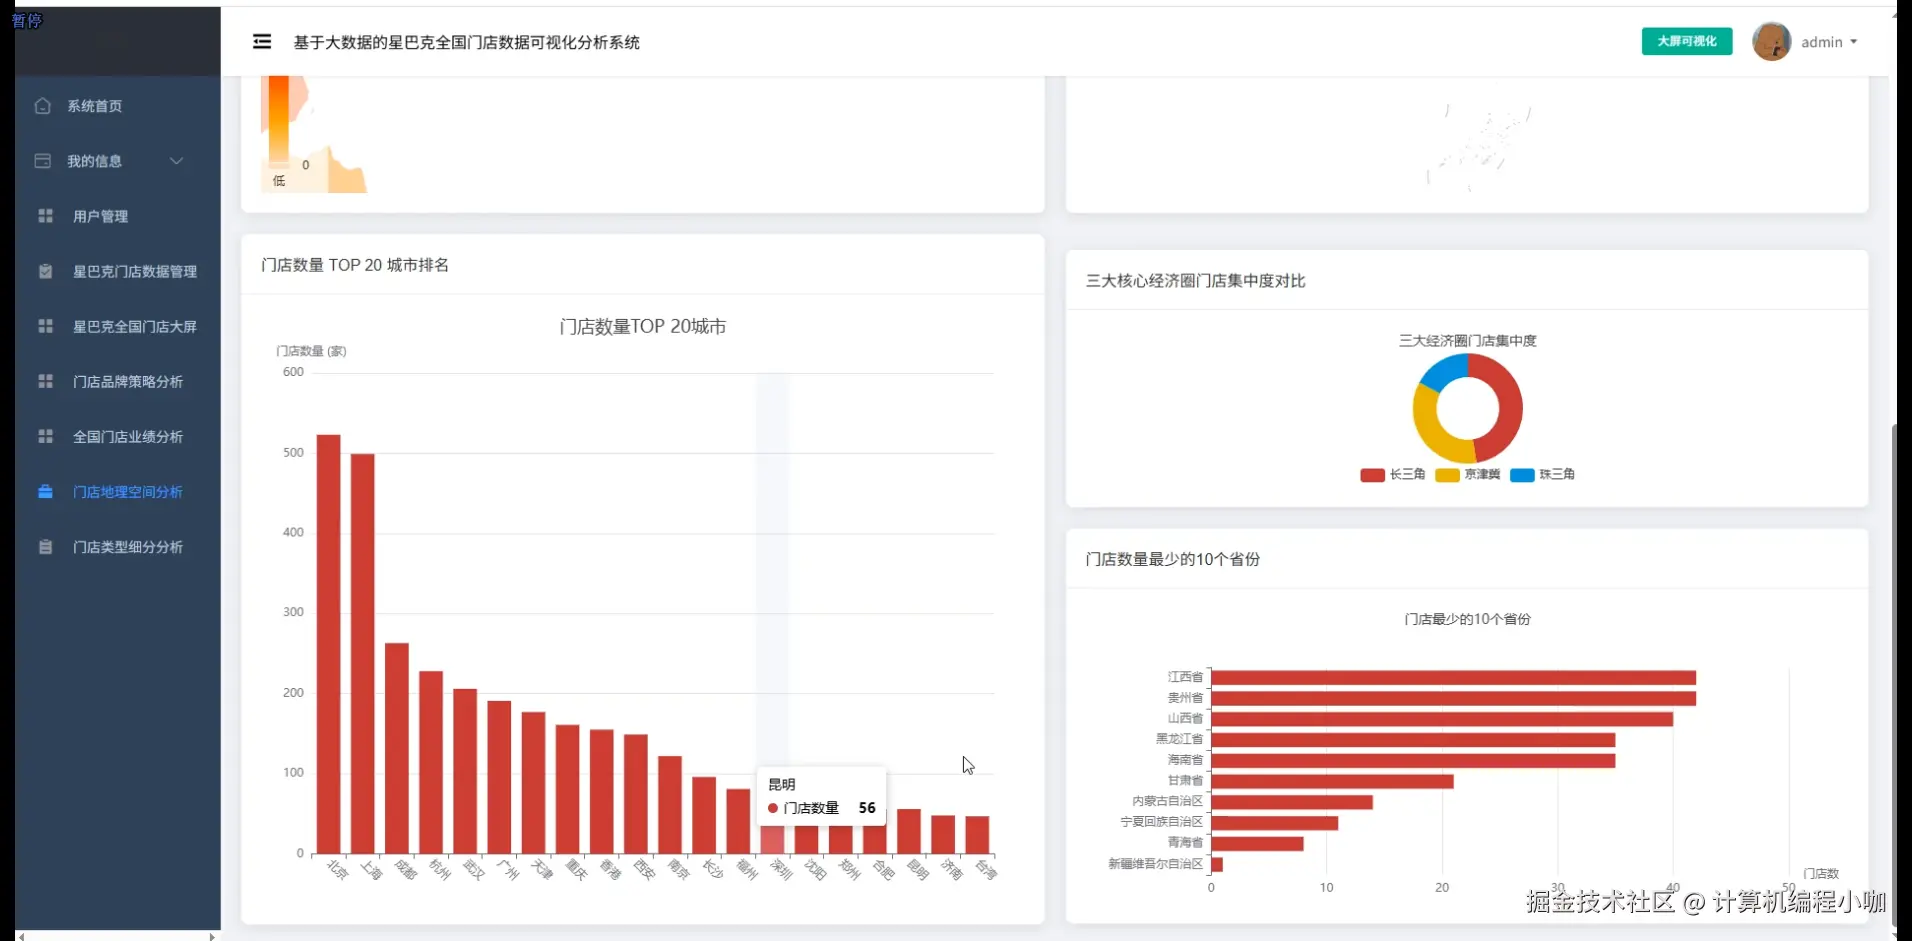Click the 青海省 horizontal bar

pos(1257,843)
